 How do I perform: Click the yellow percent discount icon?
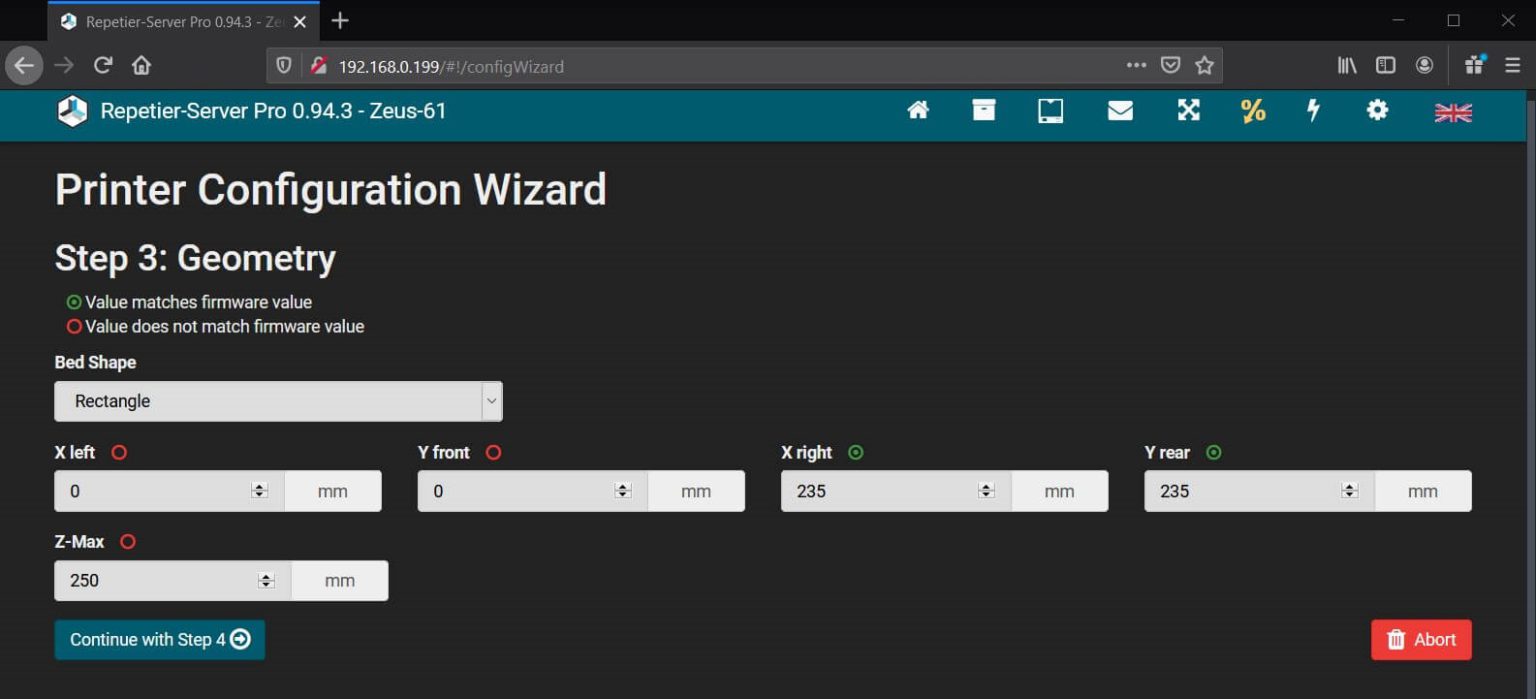(1253, 112)
